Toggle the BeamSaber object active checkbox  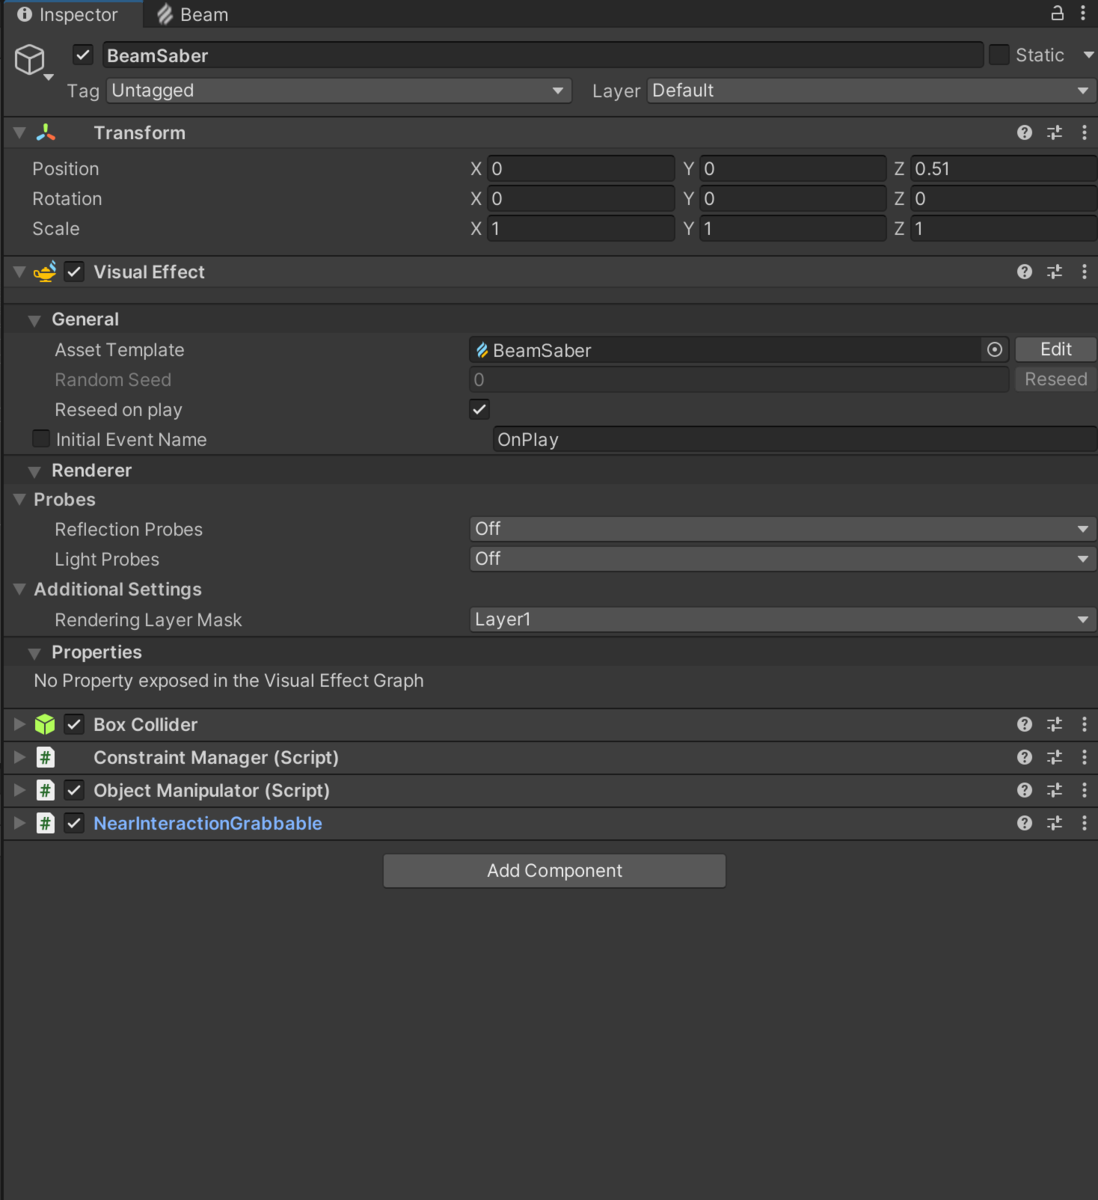coord(83,55)
